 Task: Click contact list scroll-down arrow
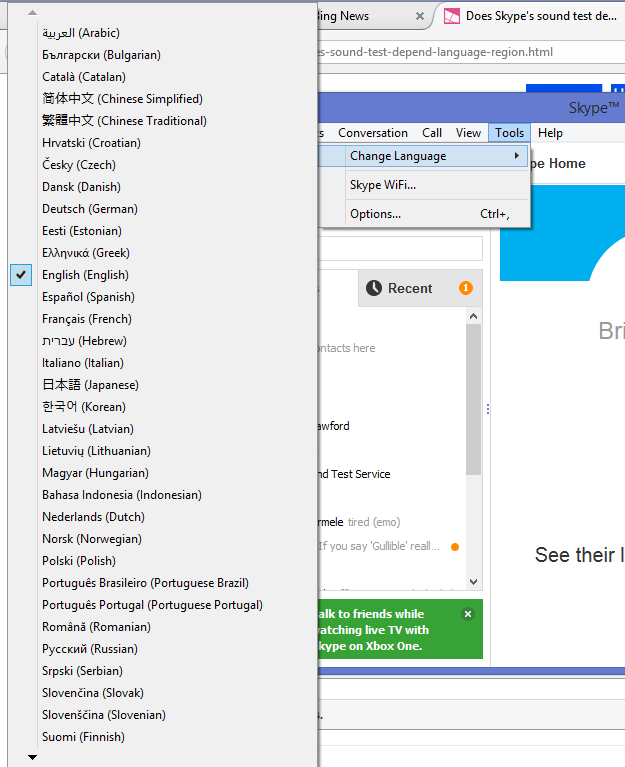coord(473,582)
